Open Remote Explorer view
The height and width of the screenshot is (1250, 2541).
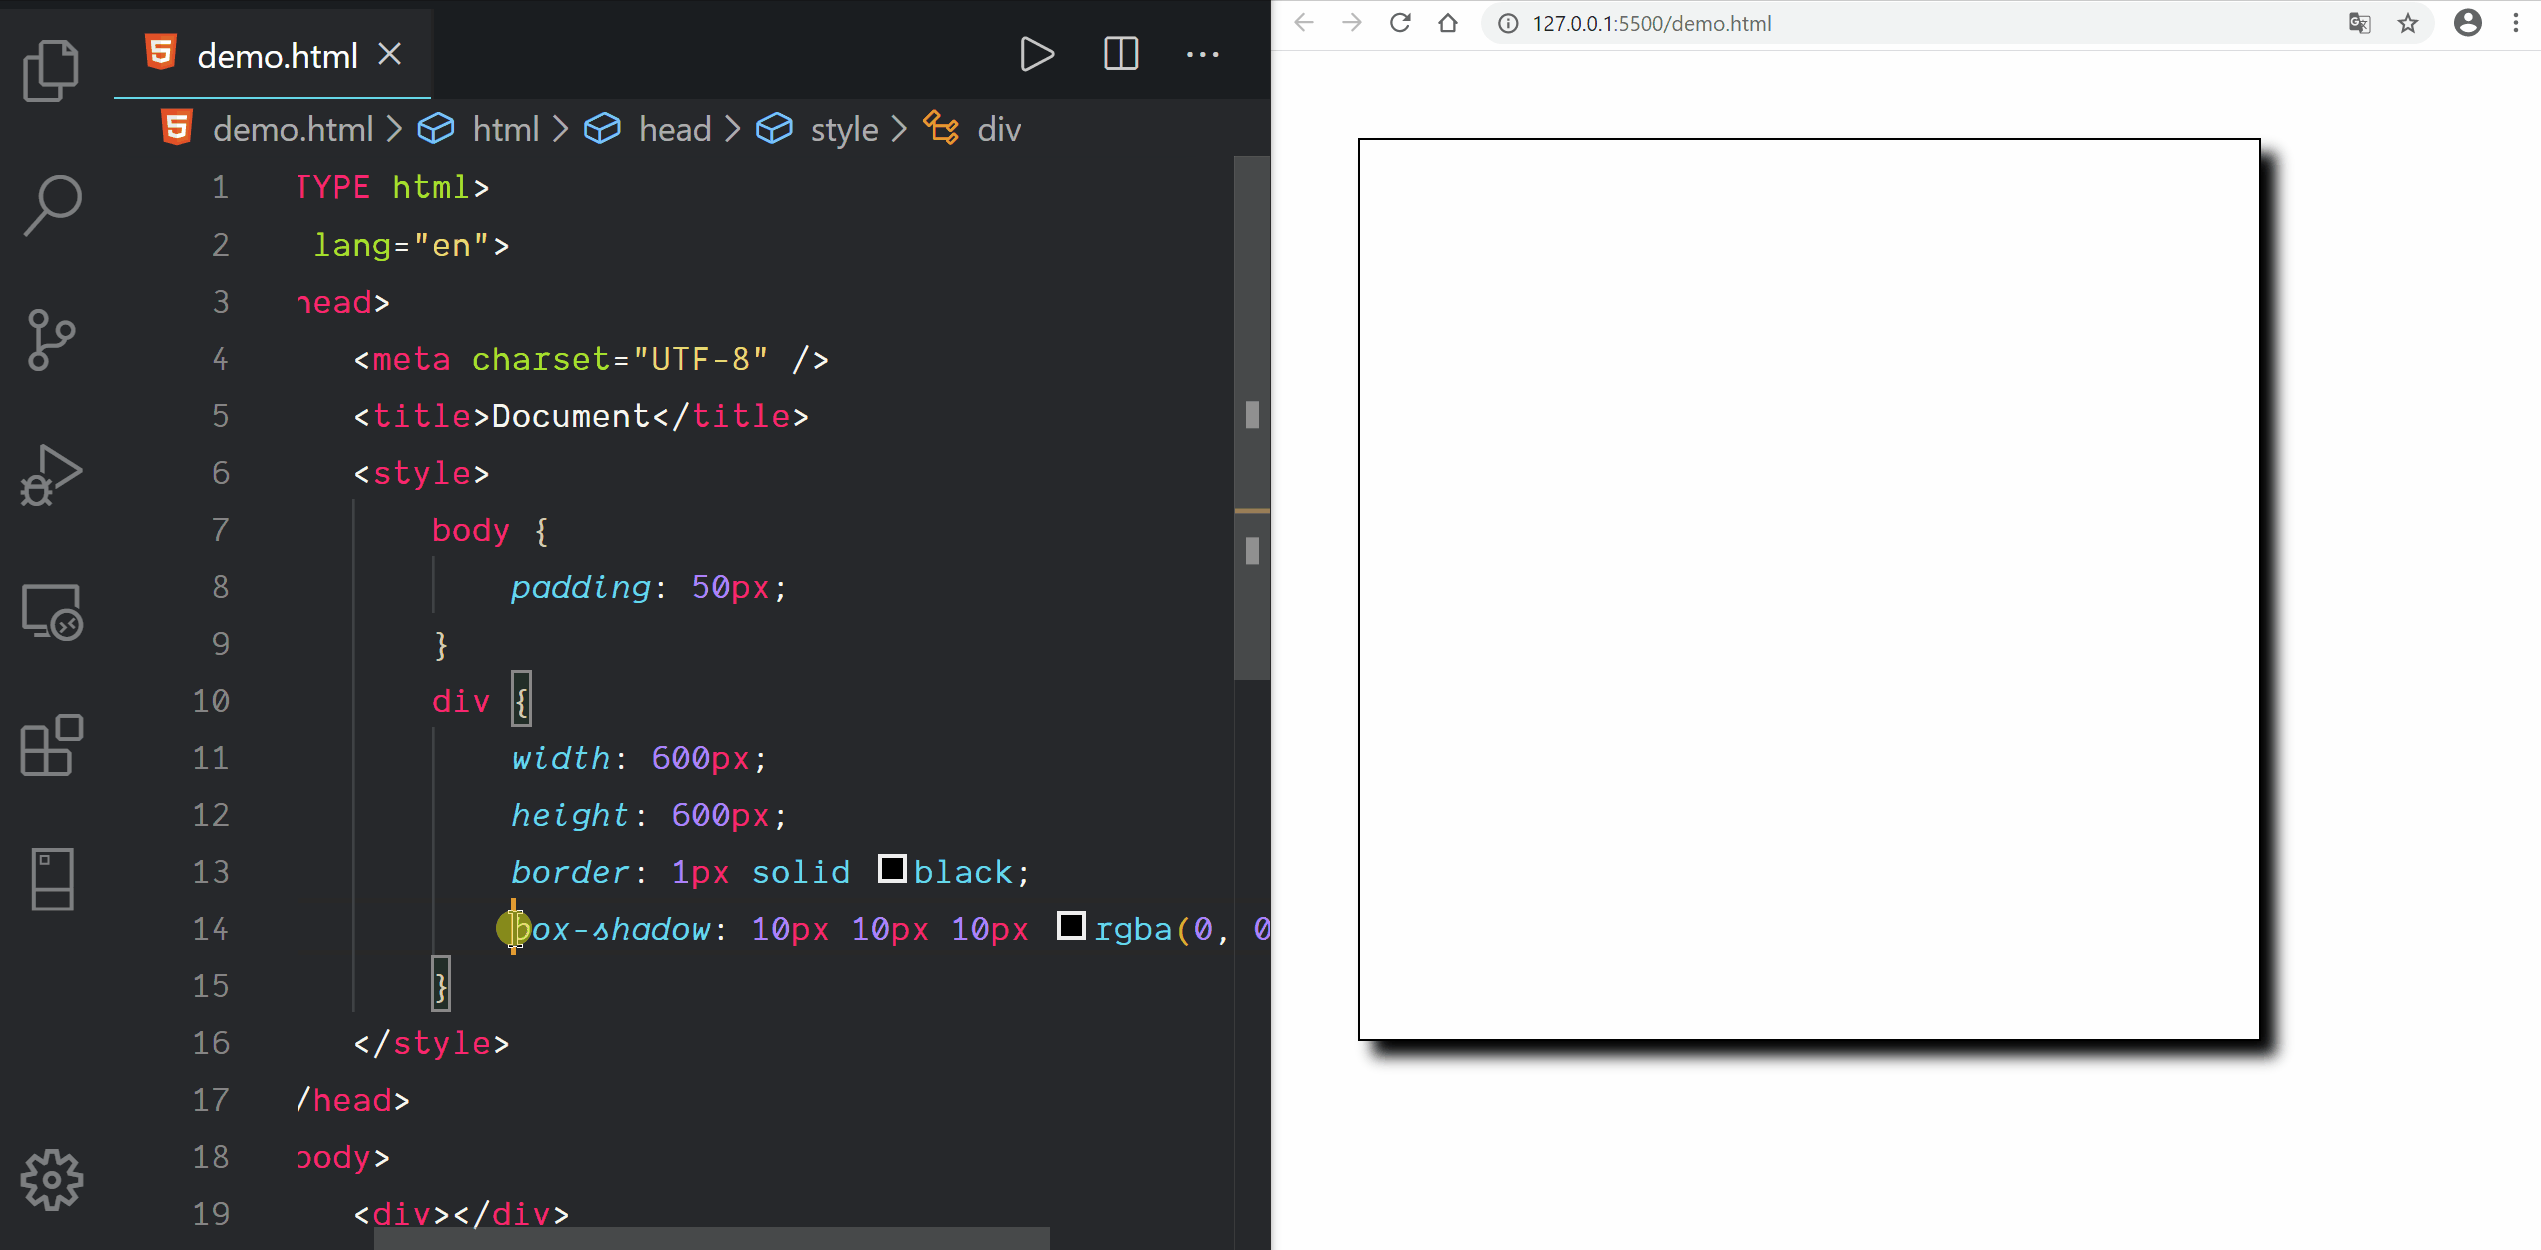(x=51, y=611)
